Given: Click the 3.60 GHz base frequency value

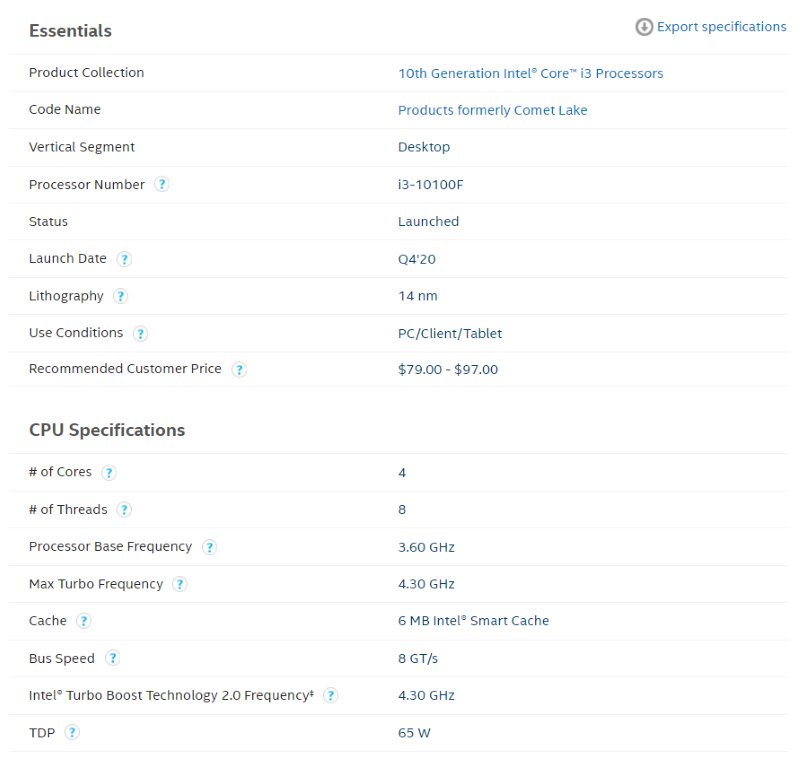Looking at the screenshot, I should point(427,547).
